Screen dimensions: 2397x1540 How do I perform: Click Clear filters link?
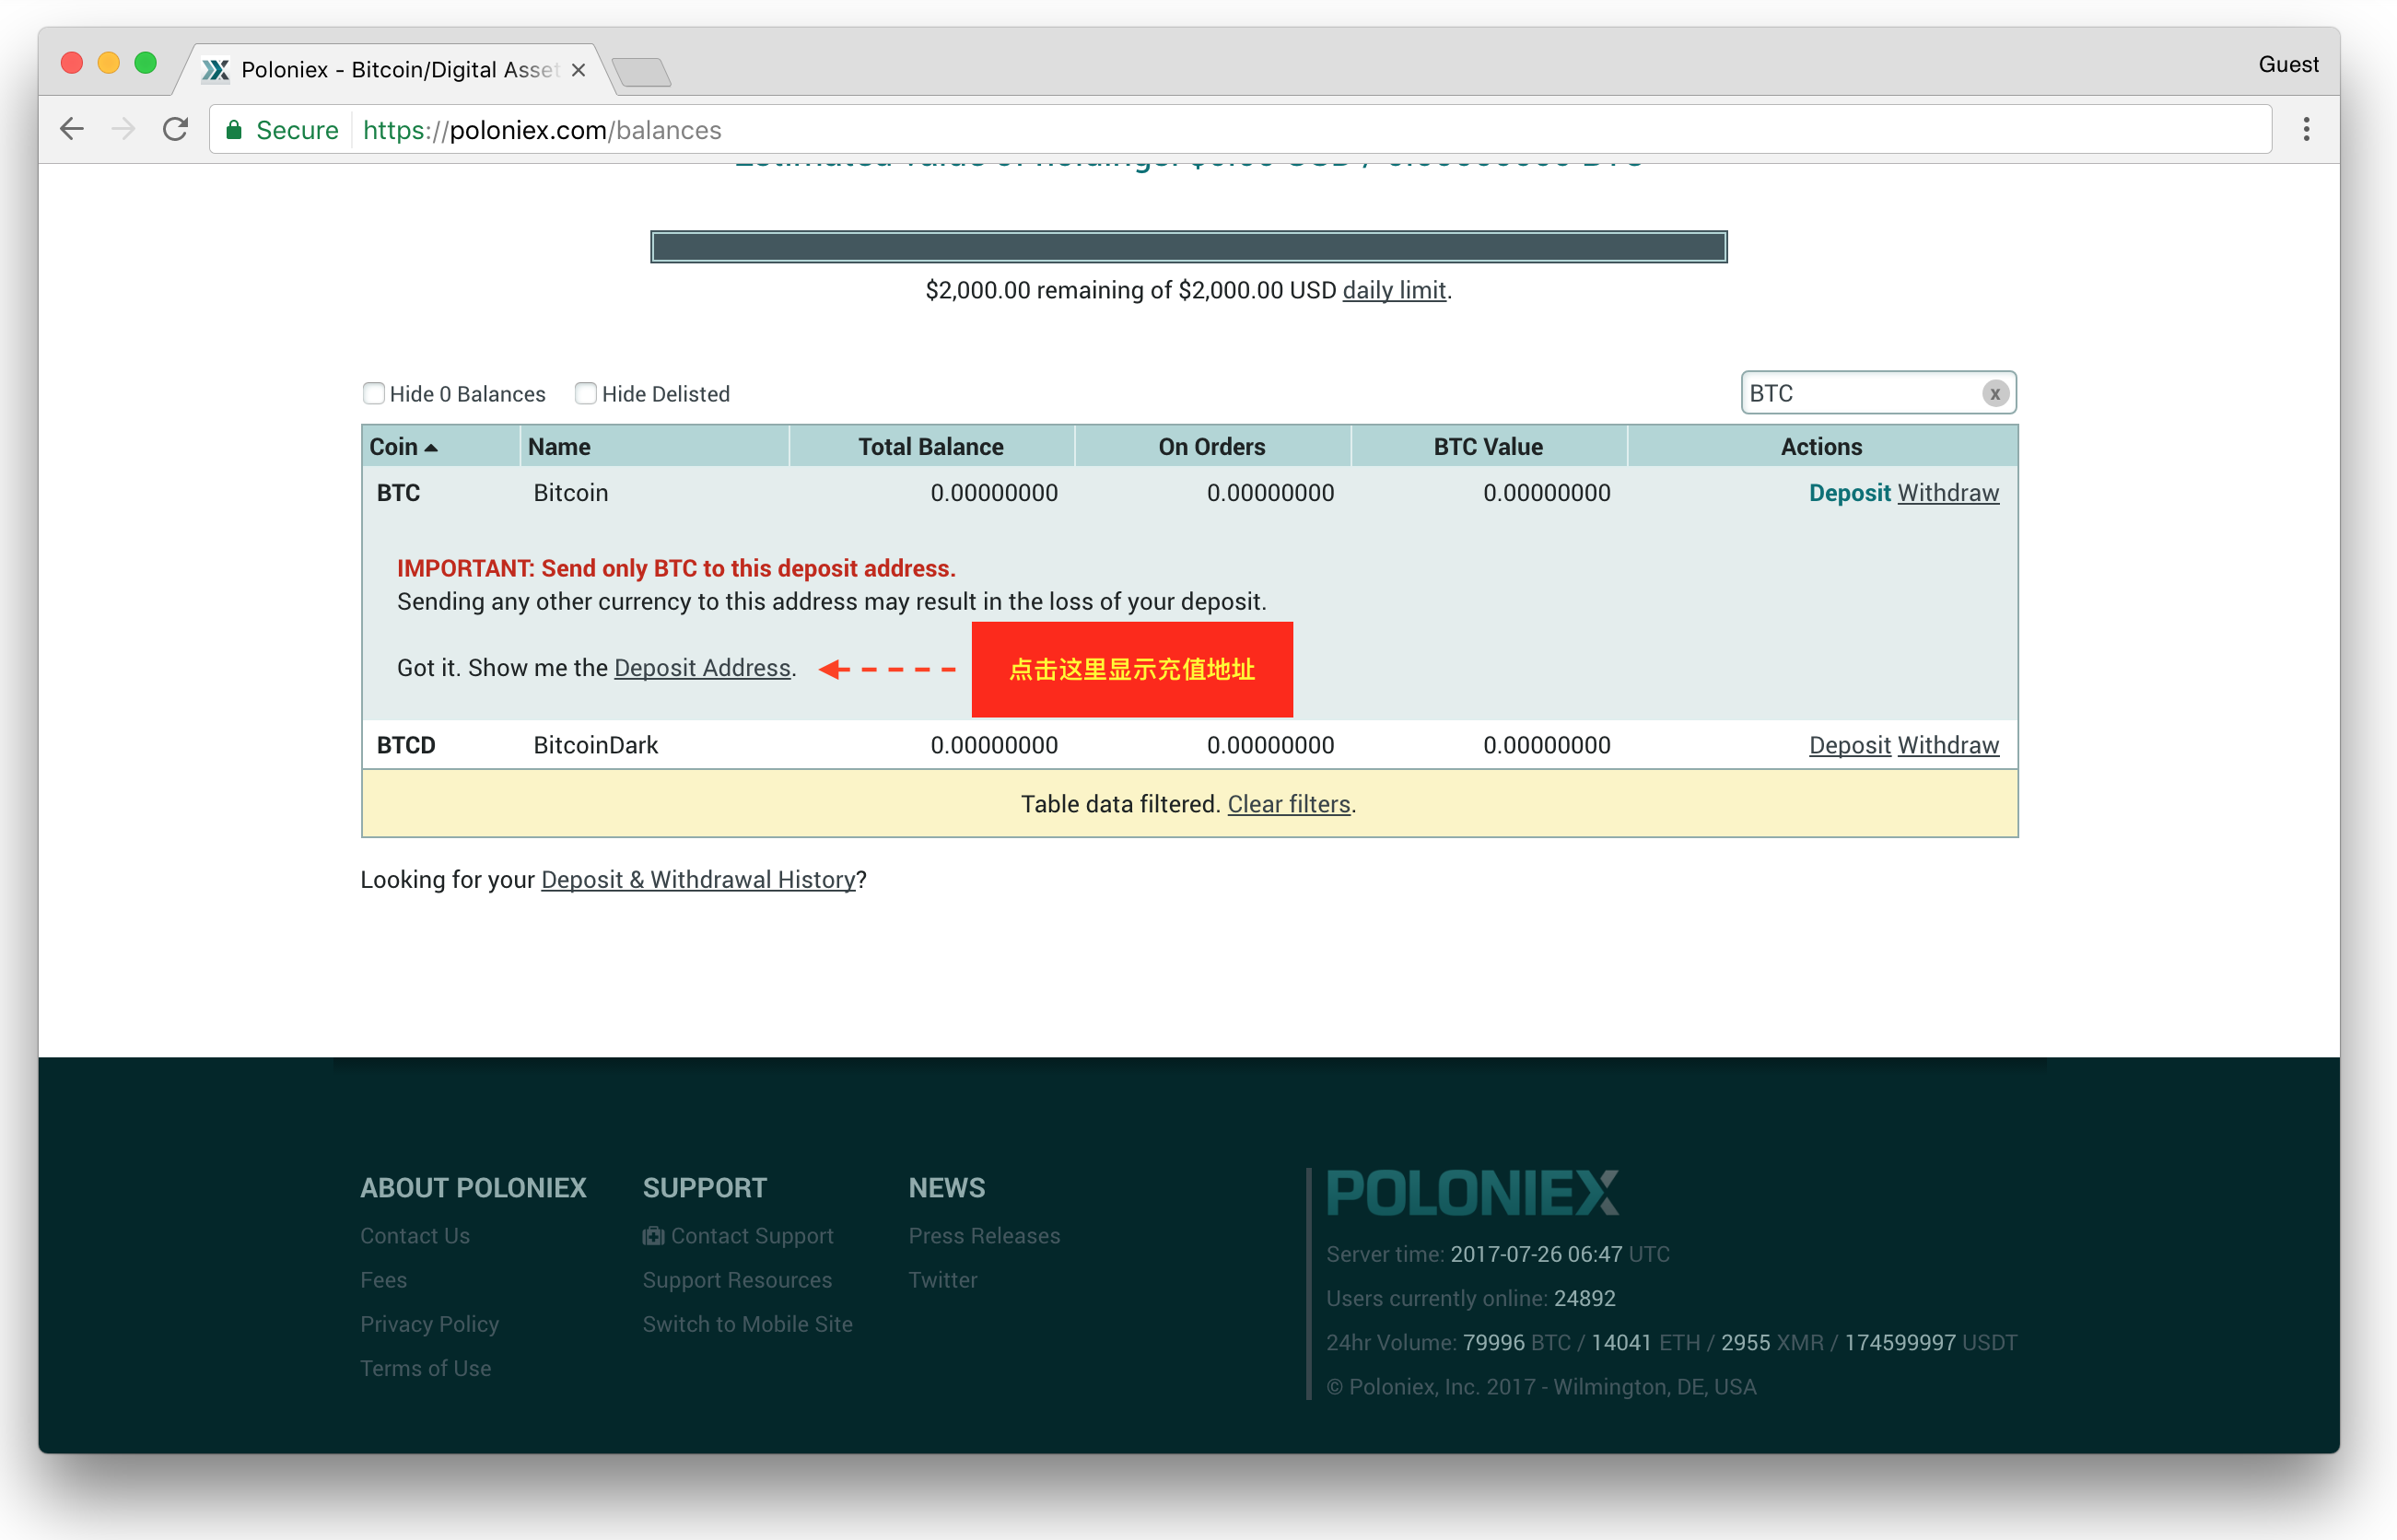(x=1289, y=804)
